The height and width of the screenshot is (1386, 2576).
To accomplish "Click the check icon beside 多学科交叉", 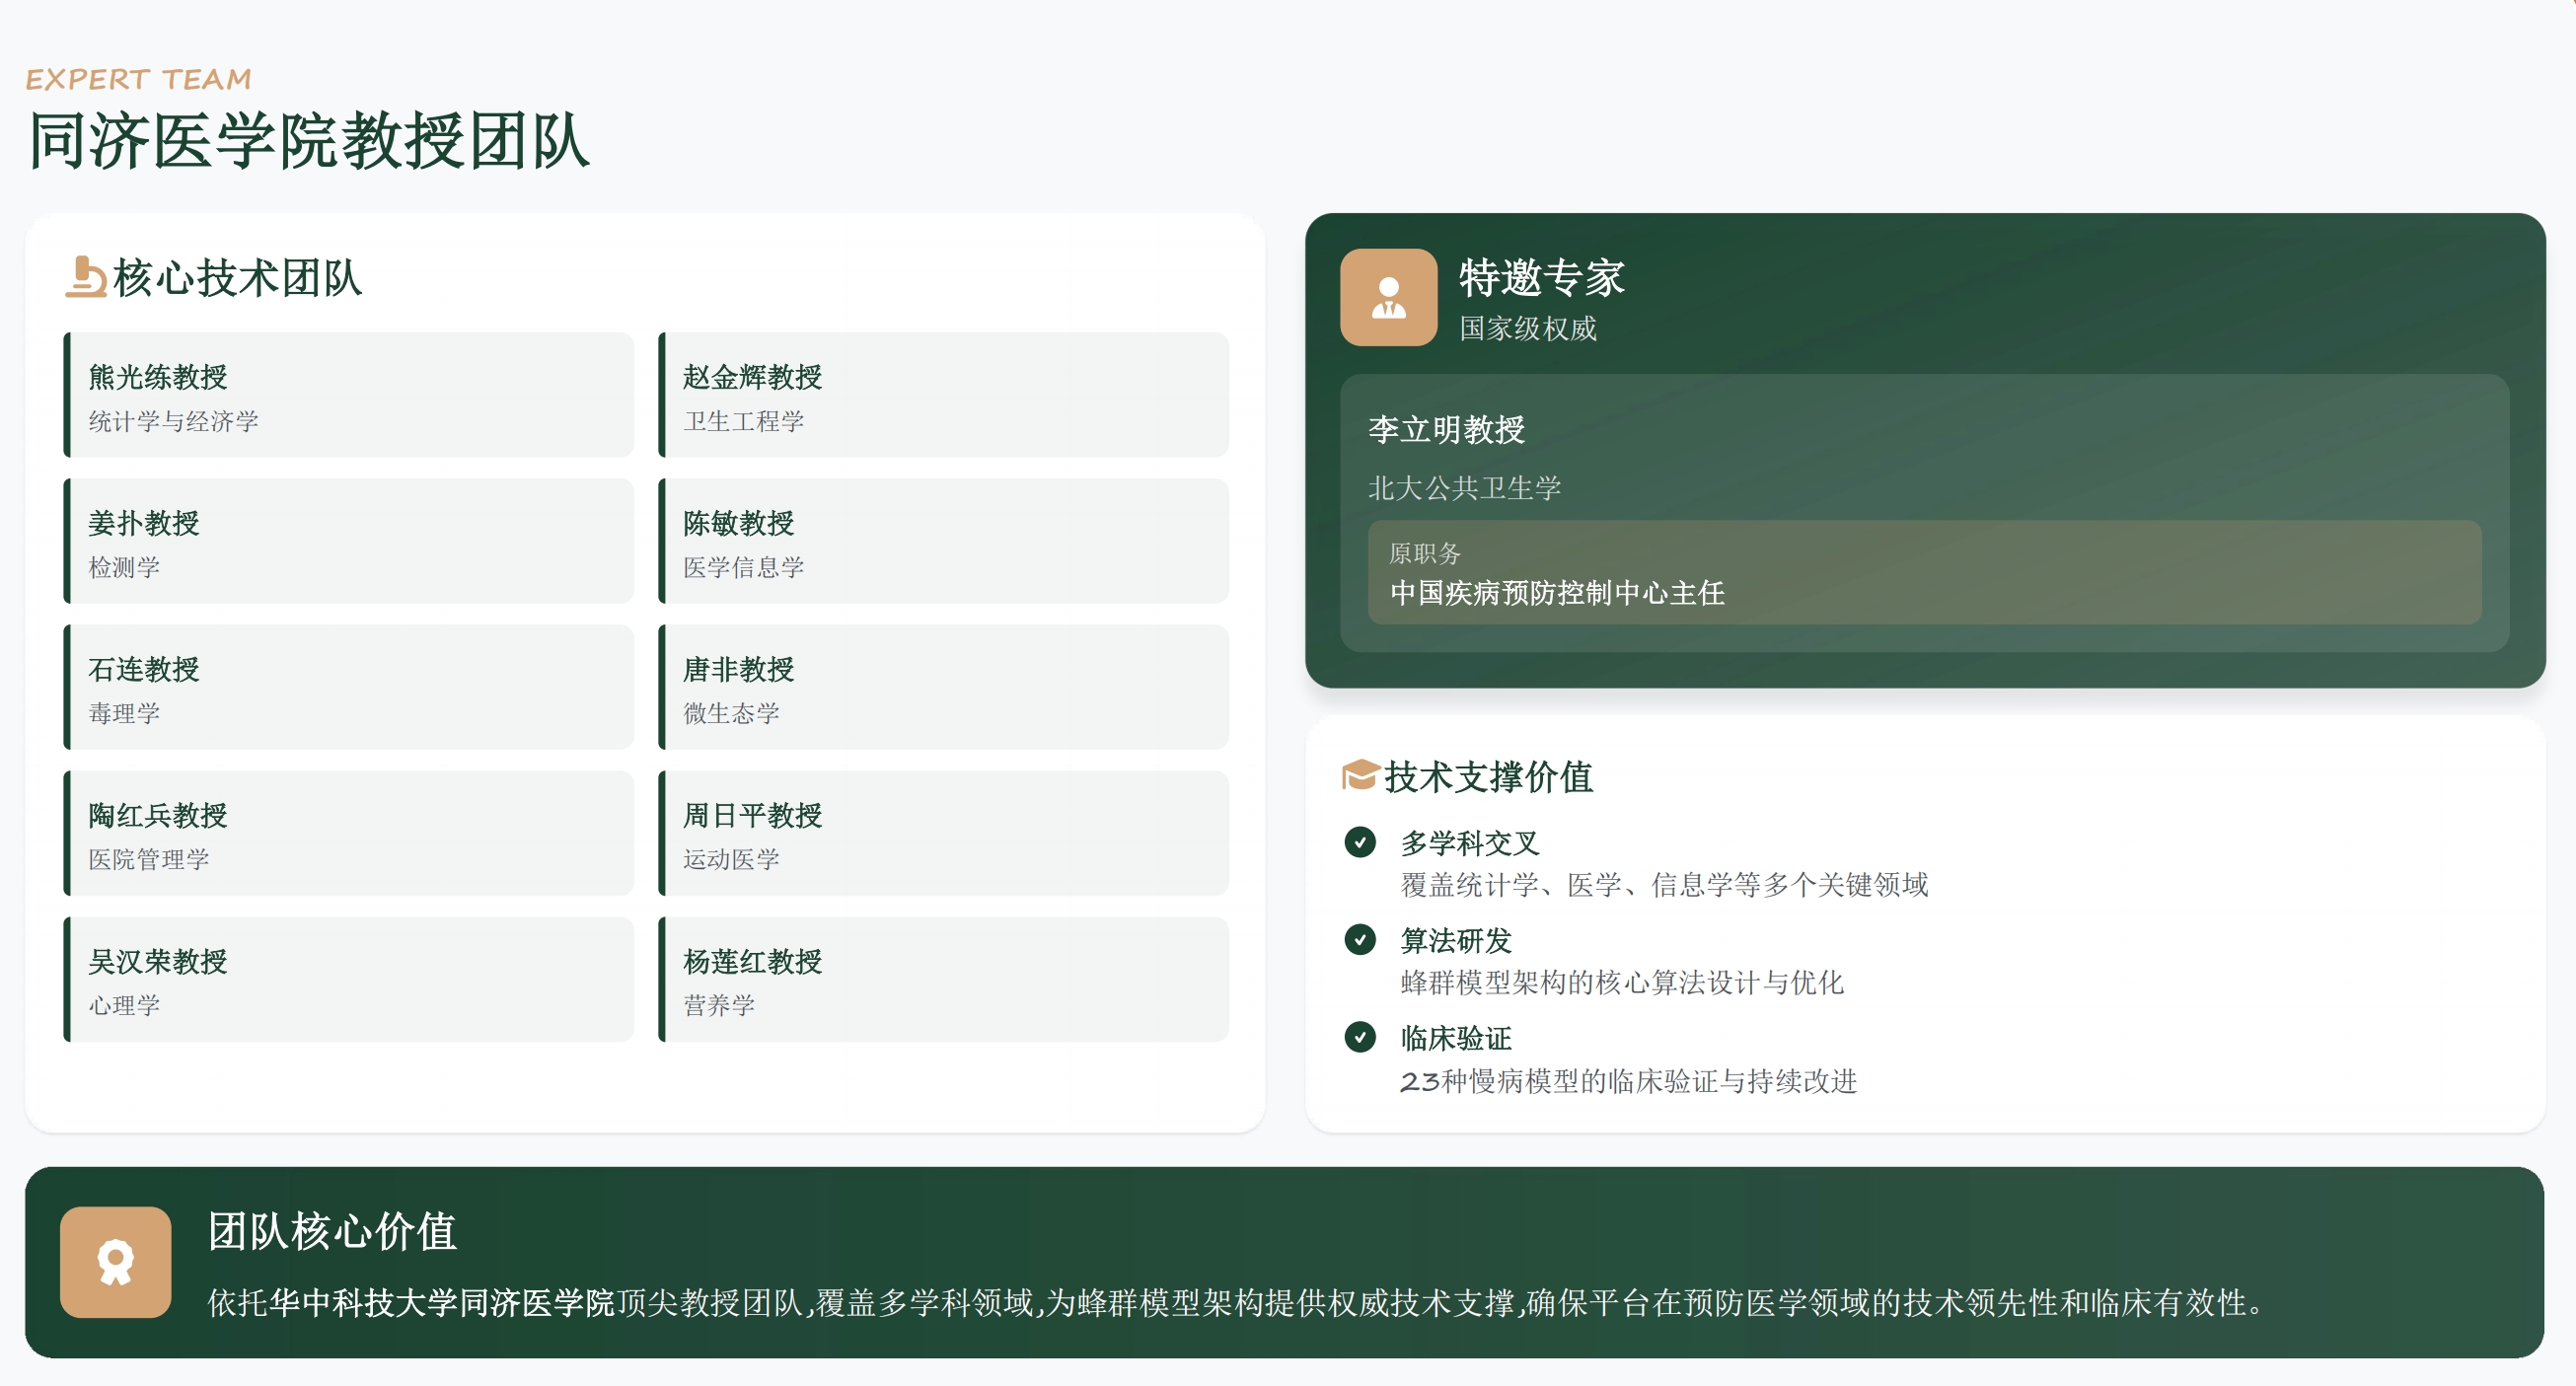I will (x=1359, y=842).
